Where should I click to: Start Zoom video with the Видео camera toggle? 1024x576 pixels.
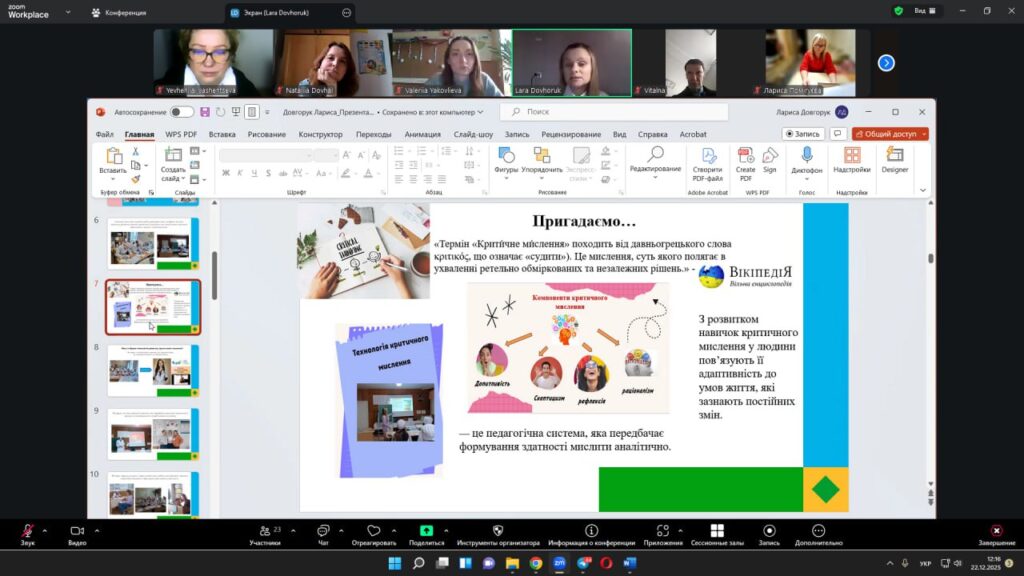[x=77, y=531]
